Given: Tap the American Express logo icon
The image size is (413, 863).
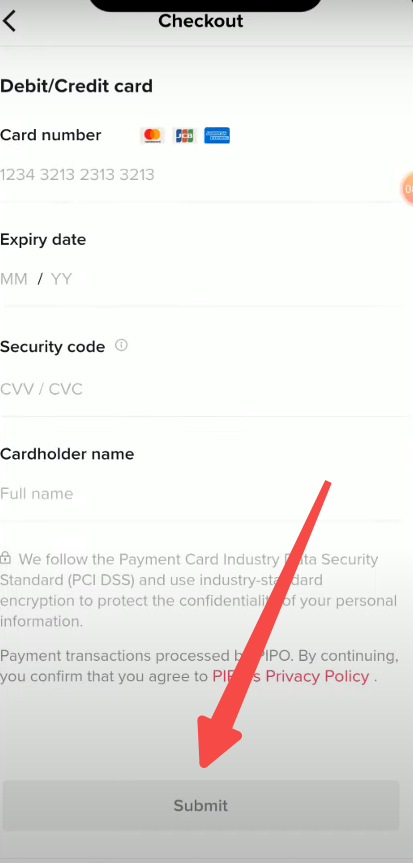Looking at the screenshot, I should pos(217,135).
